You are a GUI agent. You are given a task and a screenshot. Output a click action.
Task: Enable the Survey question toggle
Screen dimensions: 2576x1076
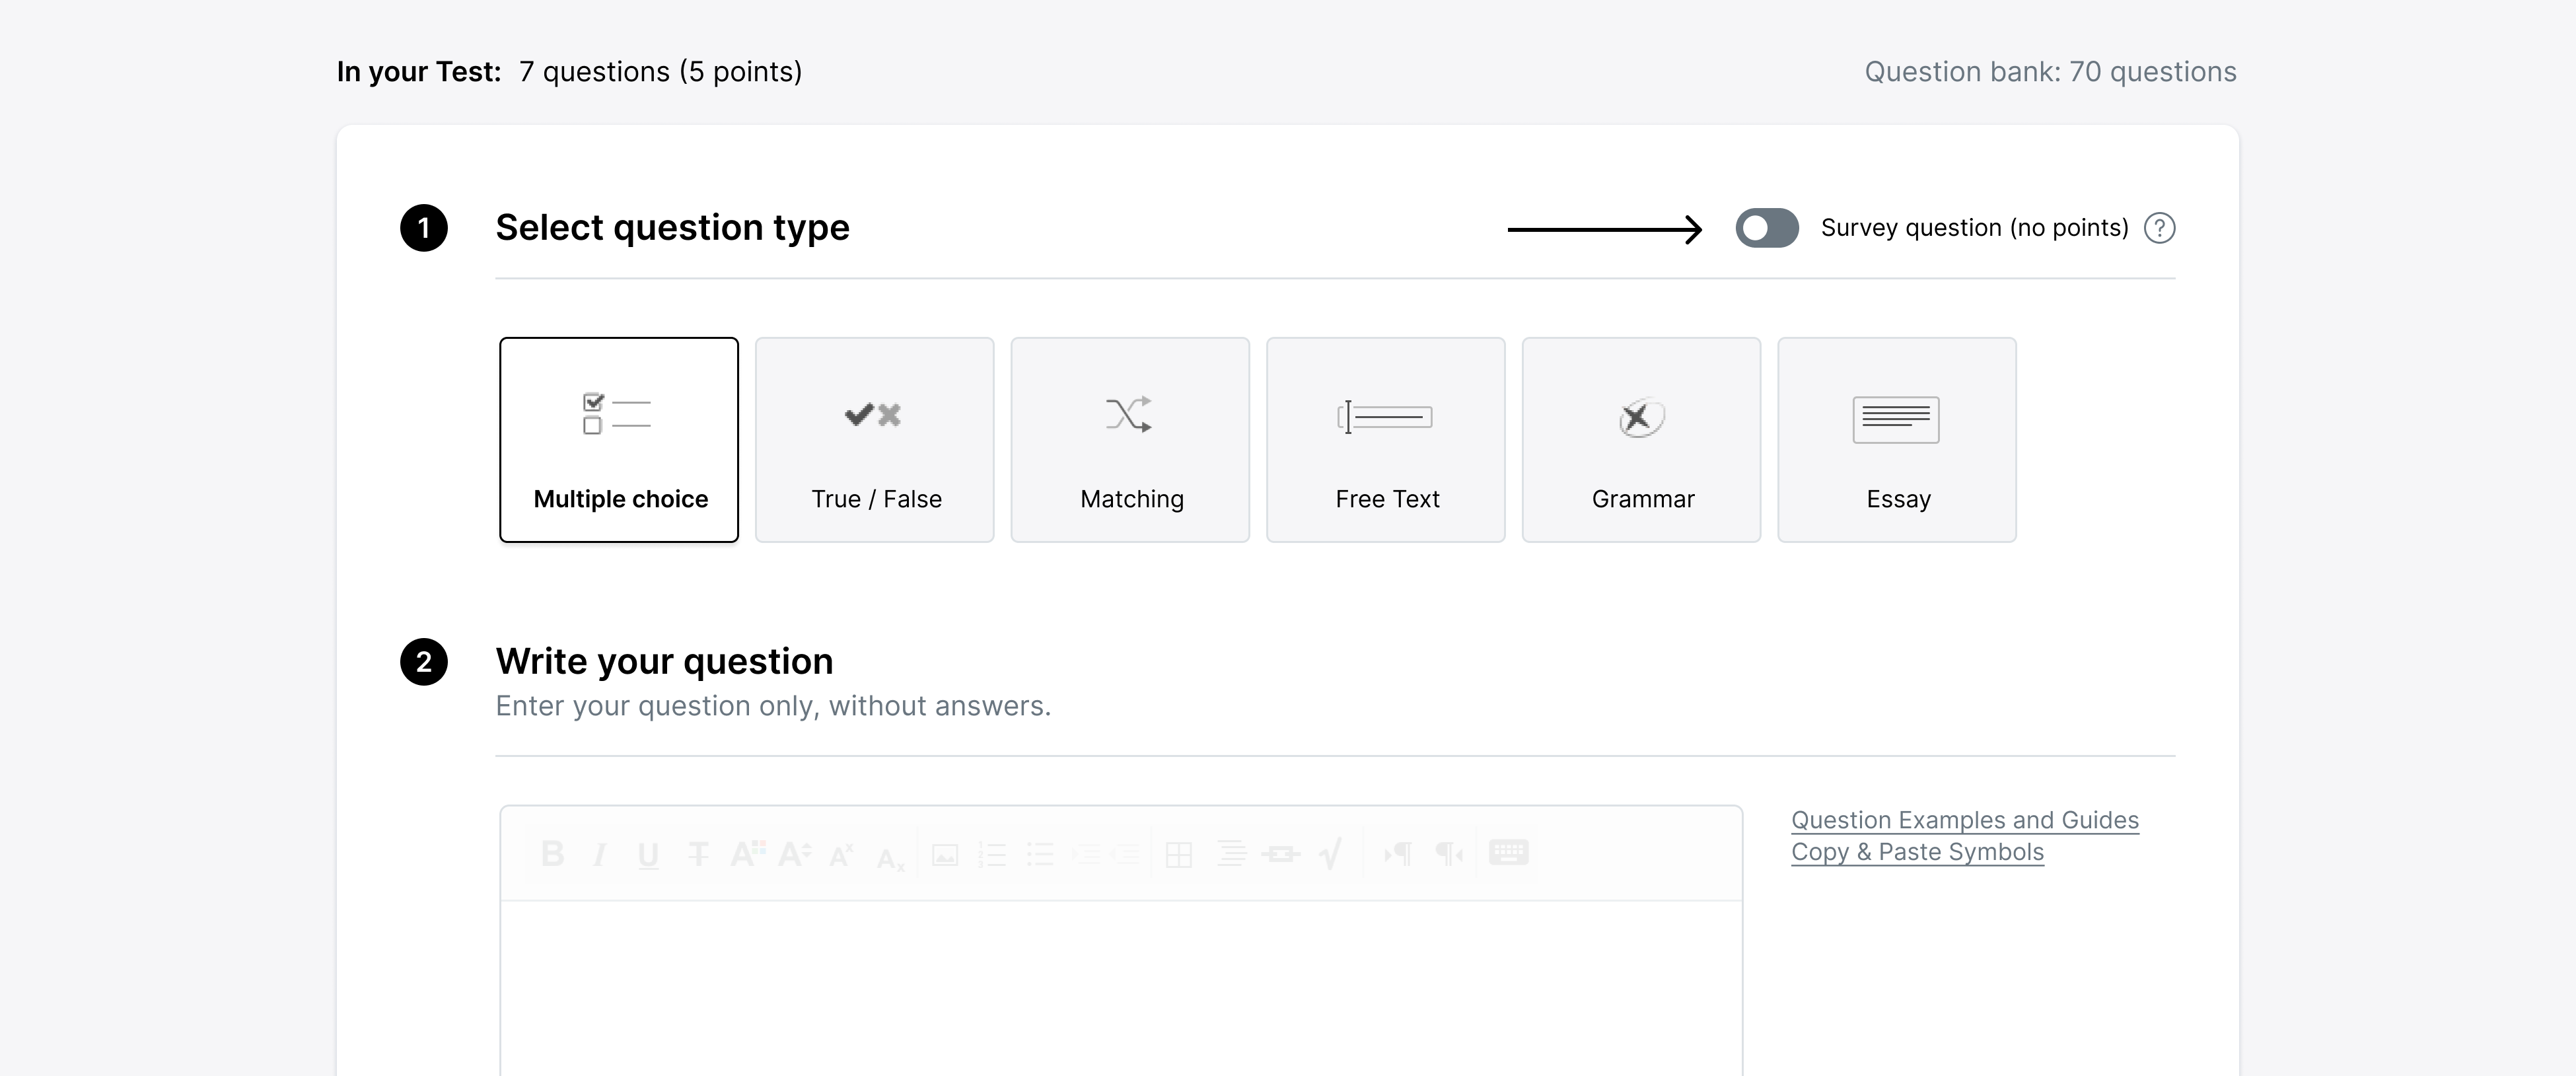1766,228
